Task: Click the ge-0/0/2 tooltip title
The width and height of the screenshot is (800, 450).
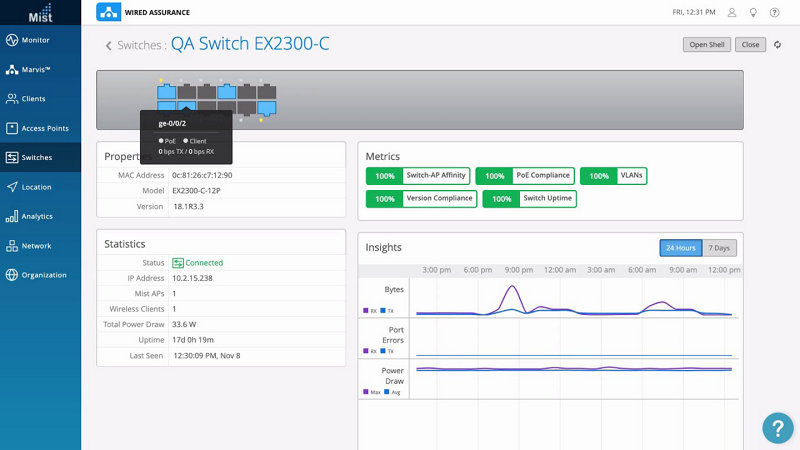Action: coord(172,123)
